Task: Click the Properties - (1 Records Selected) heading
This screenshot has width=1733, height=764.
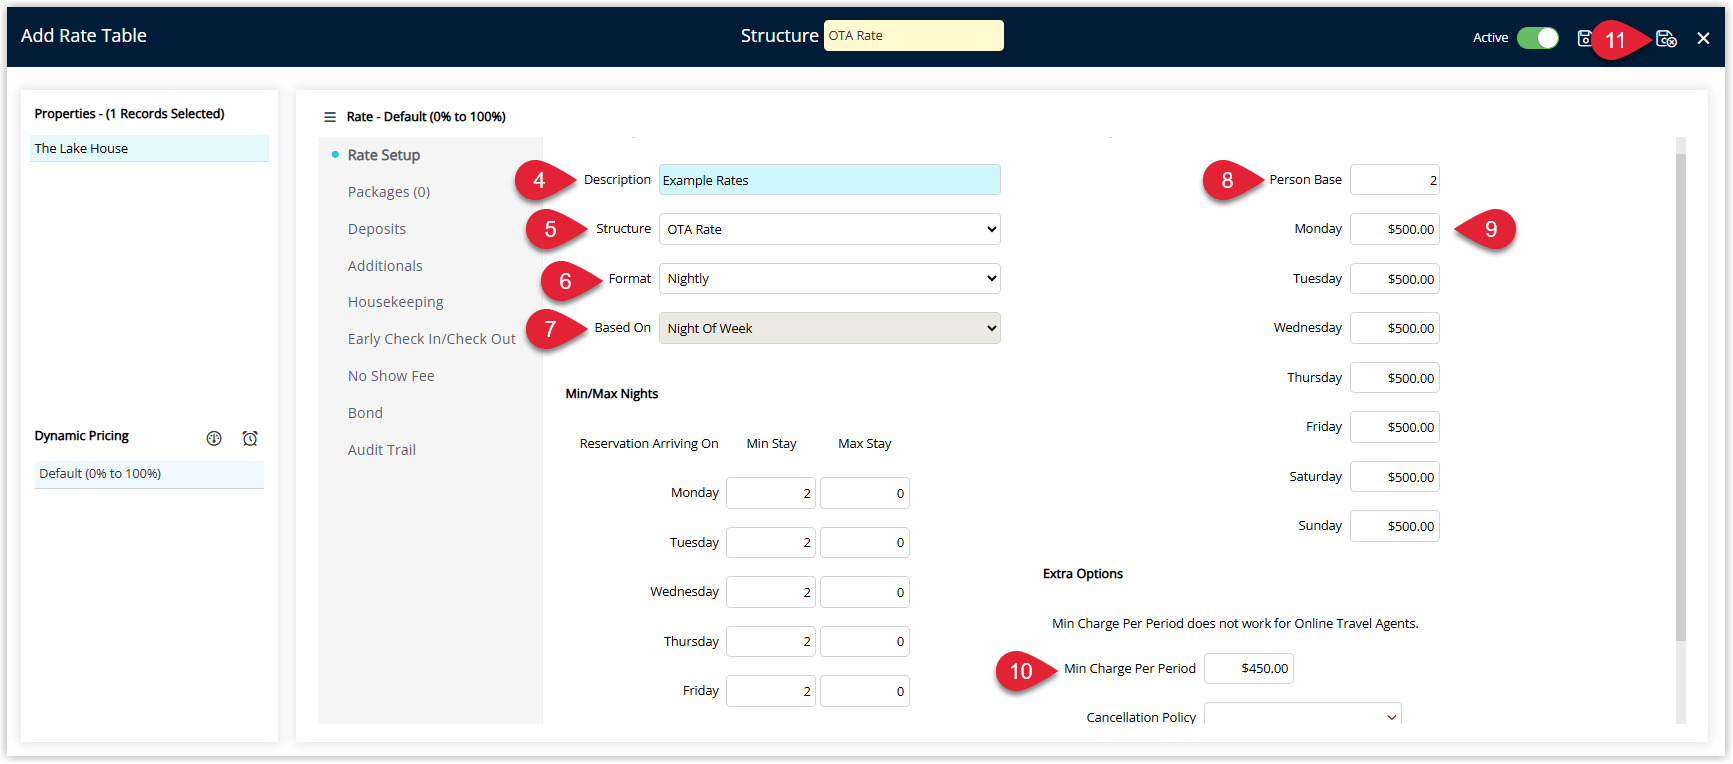Action: click(x=130, y=114)
